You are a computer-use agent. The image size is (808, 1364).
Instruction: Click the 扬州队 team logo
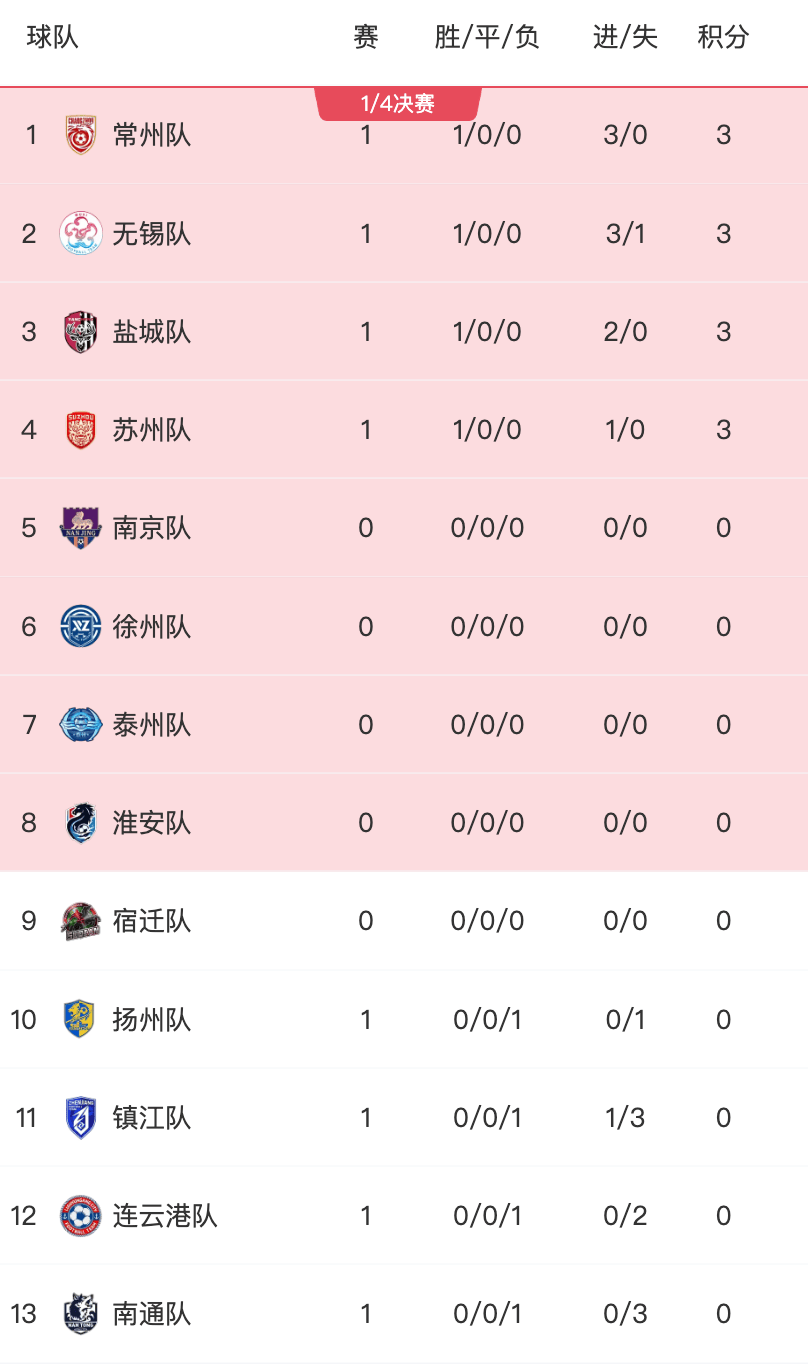(80, 1019)
